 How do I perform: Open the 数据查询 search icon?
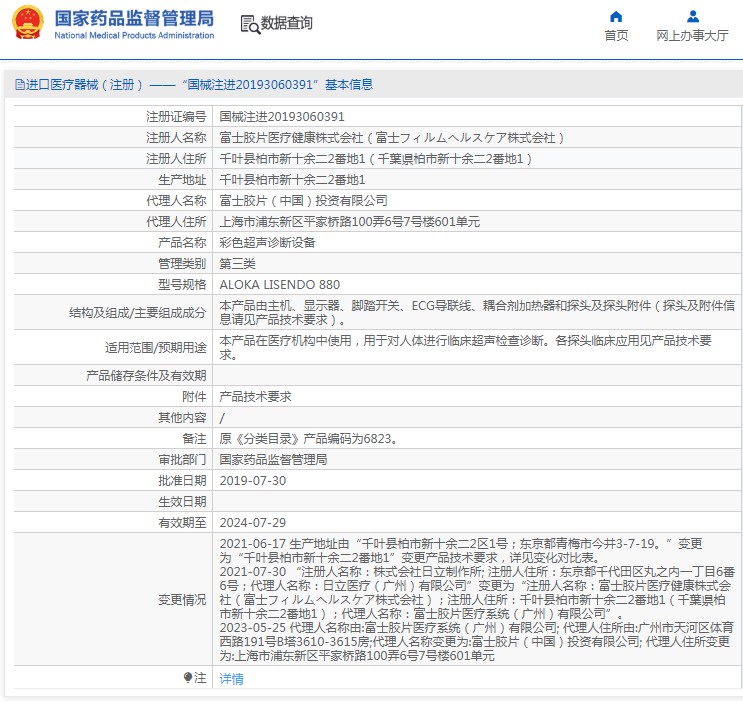pyautogui.click(x=250, y=24)
